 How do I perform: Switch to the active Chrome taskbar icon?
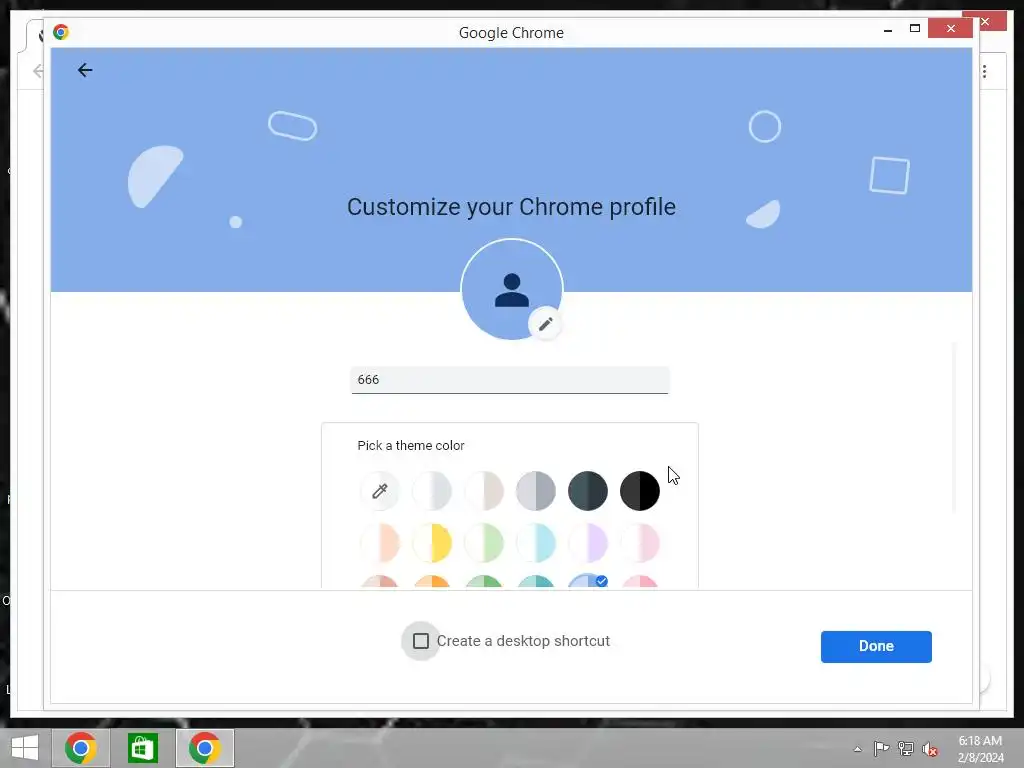point(204,748)
